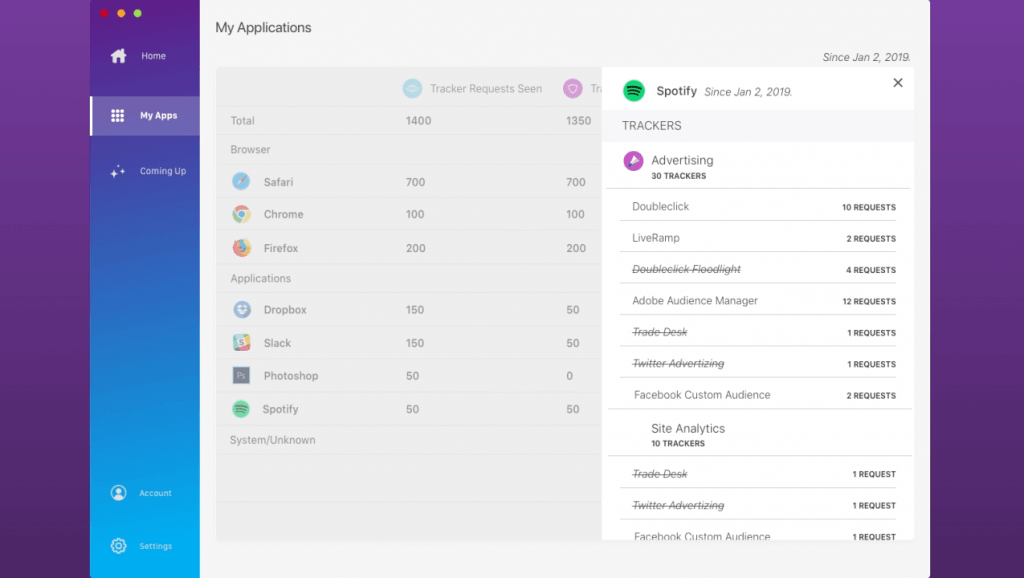
Task: Click the Spotify logo in detail panel header
Action: point(633,90)
